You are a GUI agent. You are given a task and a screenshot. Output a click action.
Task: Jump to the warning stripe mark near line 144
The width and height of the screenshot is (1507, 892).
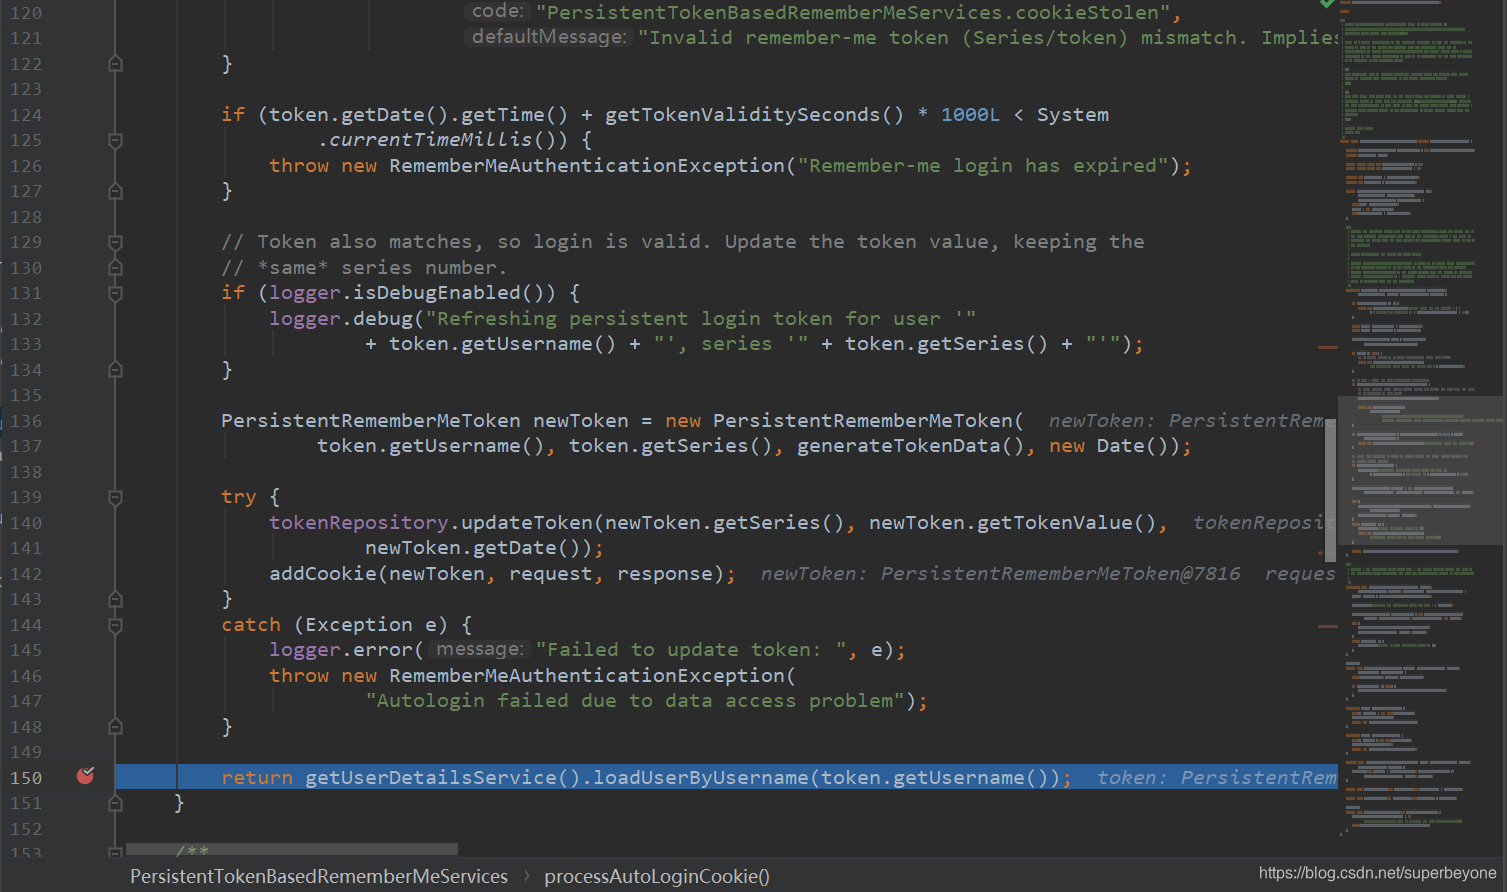(1328, 626)
